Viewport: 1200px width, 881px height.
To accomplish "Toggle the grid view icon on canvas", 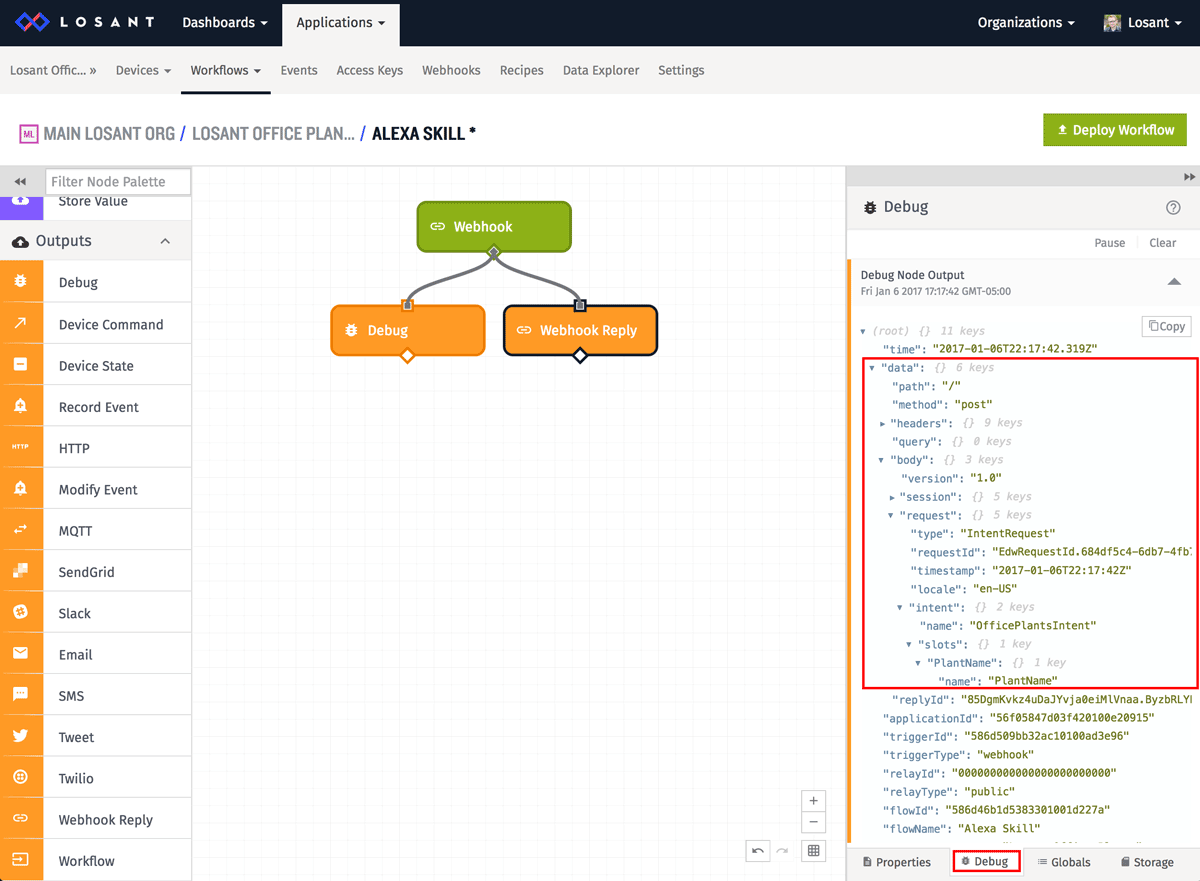I will click(813, 850).
